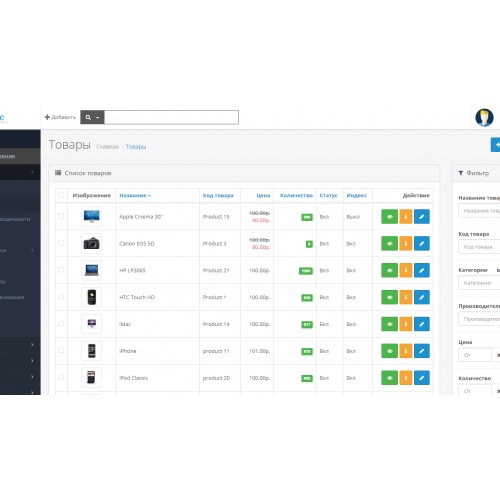Check the HTC Touch HD row checkbox

pyautogui.click(x=61, y=297)
